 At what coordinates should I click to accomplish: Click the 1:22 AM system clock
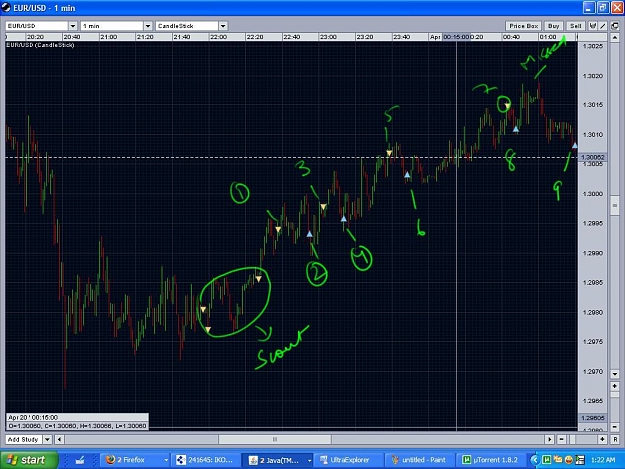[x=603, y=460]
